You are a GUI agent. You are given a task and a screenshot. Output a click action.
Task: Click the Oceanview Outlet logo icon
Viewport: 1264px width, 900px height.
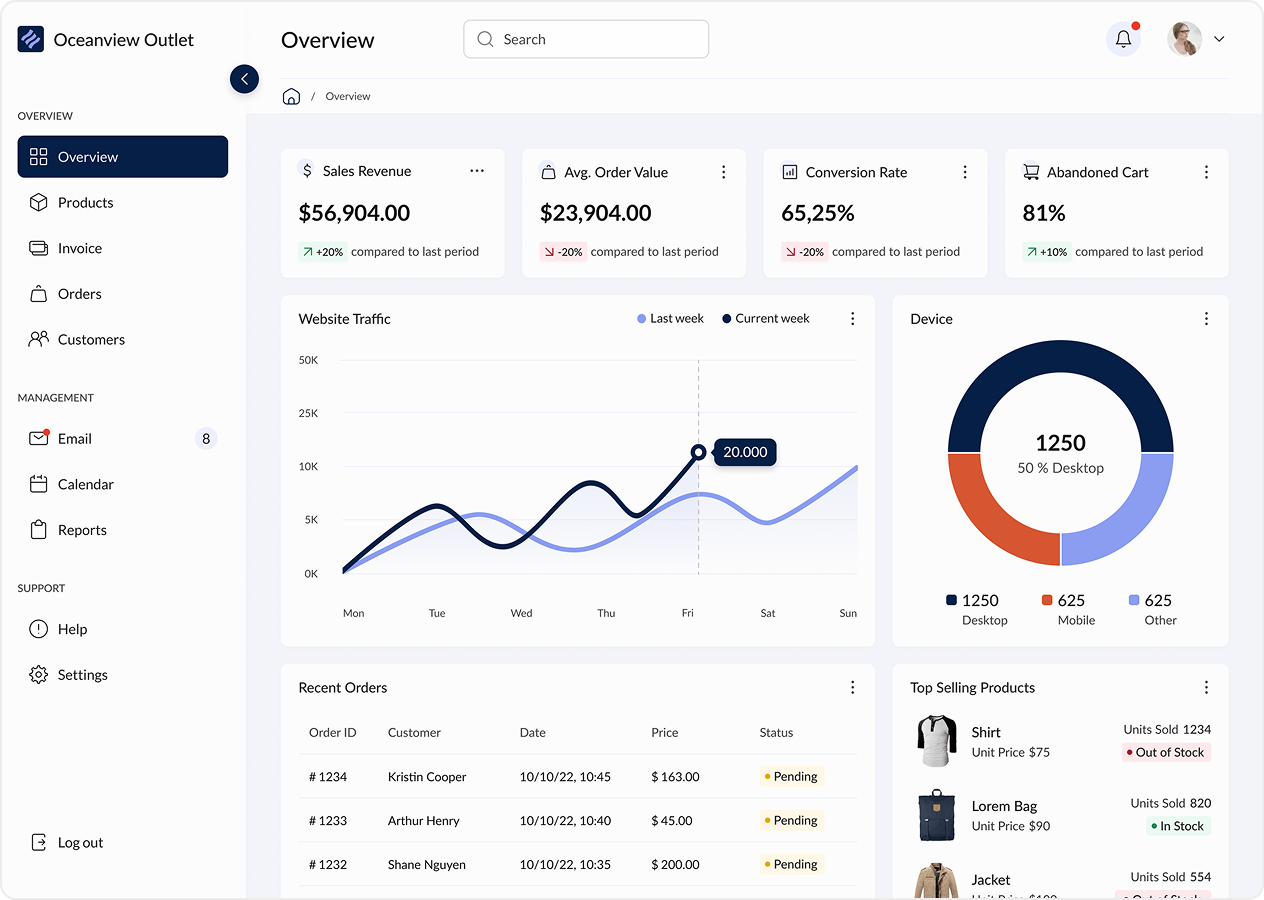(x=31, y=39)
